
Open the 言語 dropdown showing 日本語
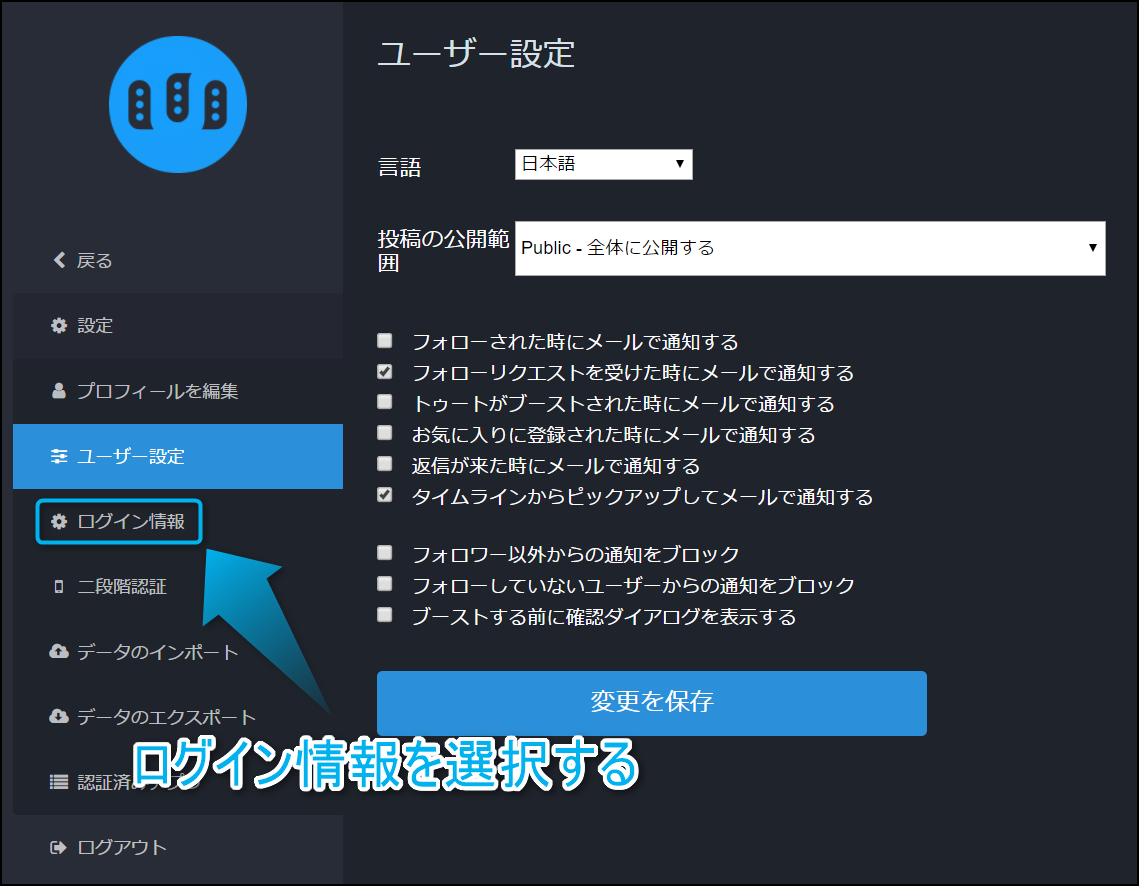603,164
